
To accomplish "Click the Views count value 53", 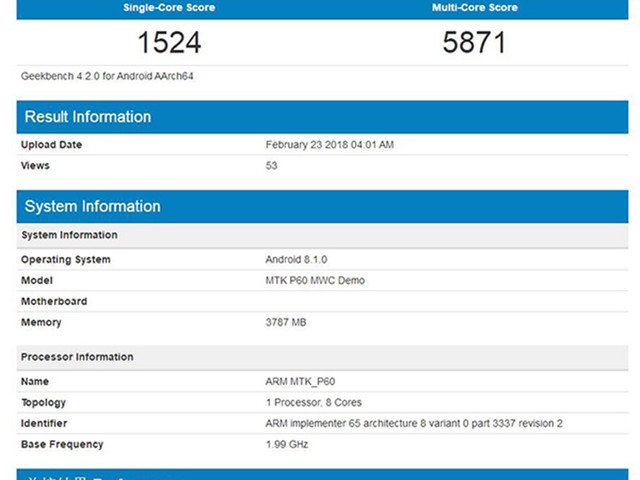I will [x=271, y=166].
